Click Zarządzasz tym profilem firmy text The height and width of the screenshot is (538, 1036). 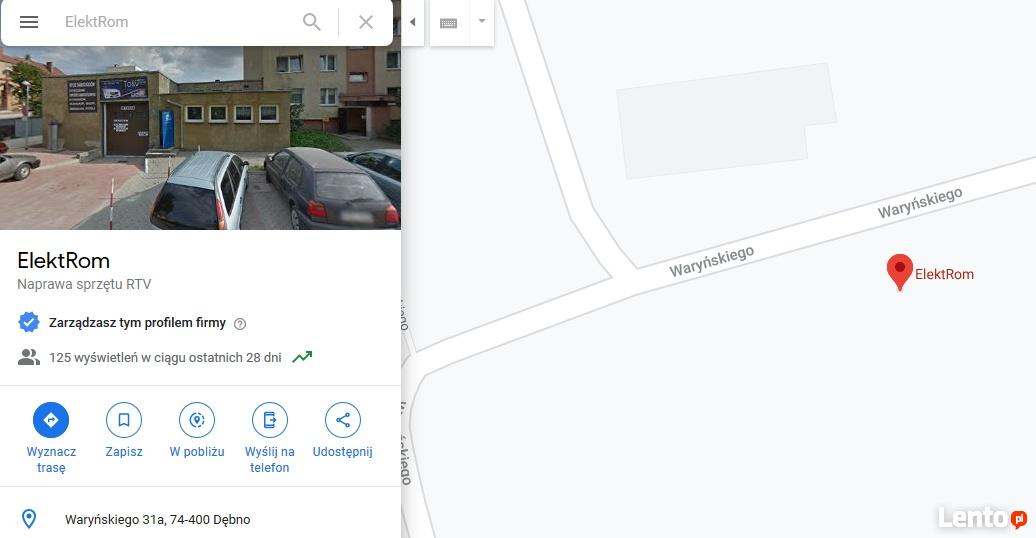click(137, 323)
